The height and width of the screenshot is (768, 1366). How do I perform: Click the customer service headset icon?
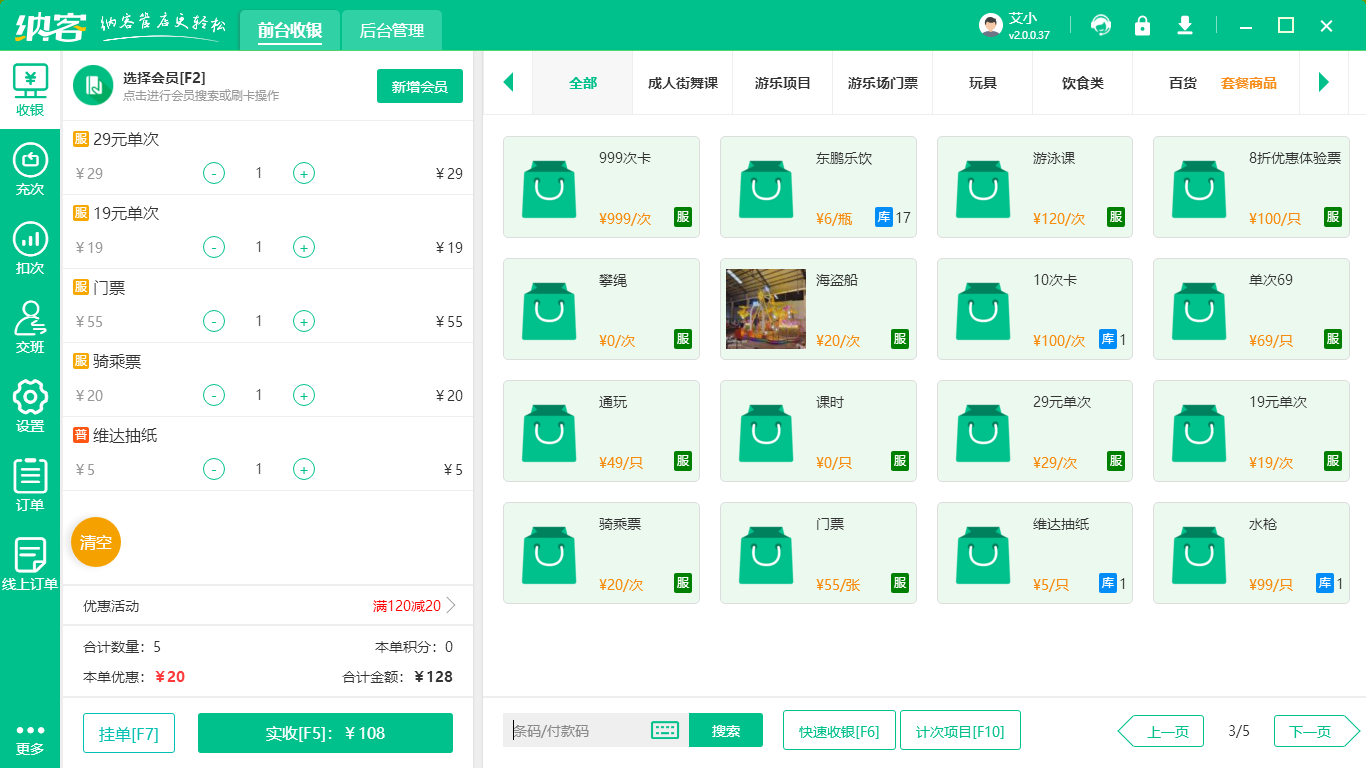click(x=1101, y=25)
